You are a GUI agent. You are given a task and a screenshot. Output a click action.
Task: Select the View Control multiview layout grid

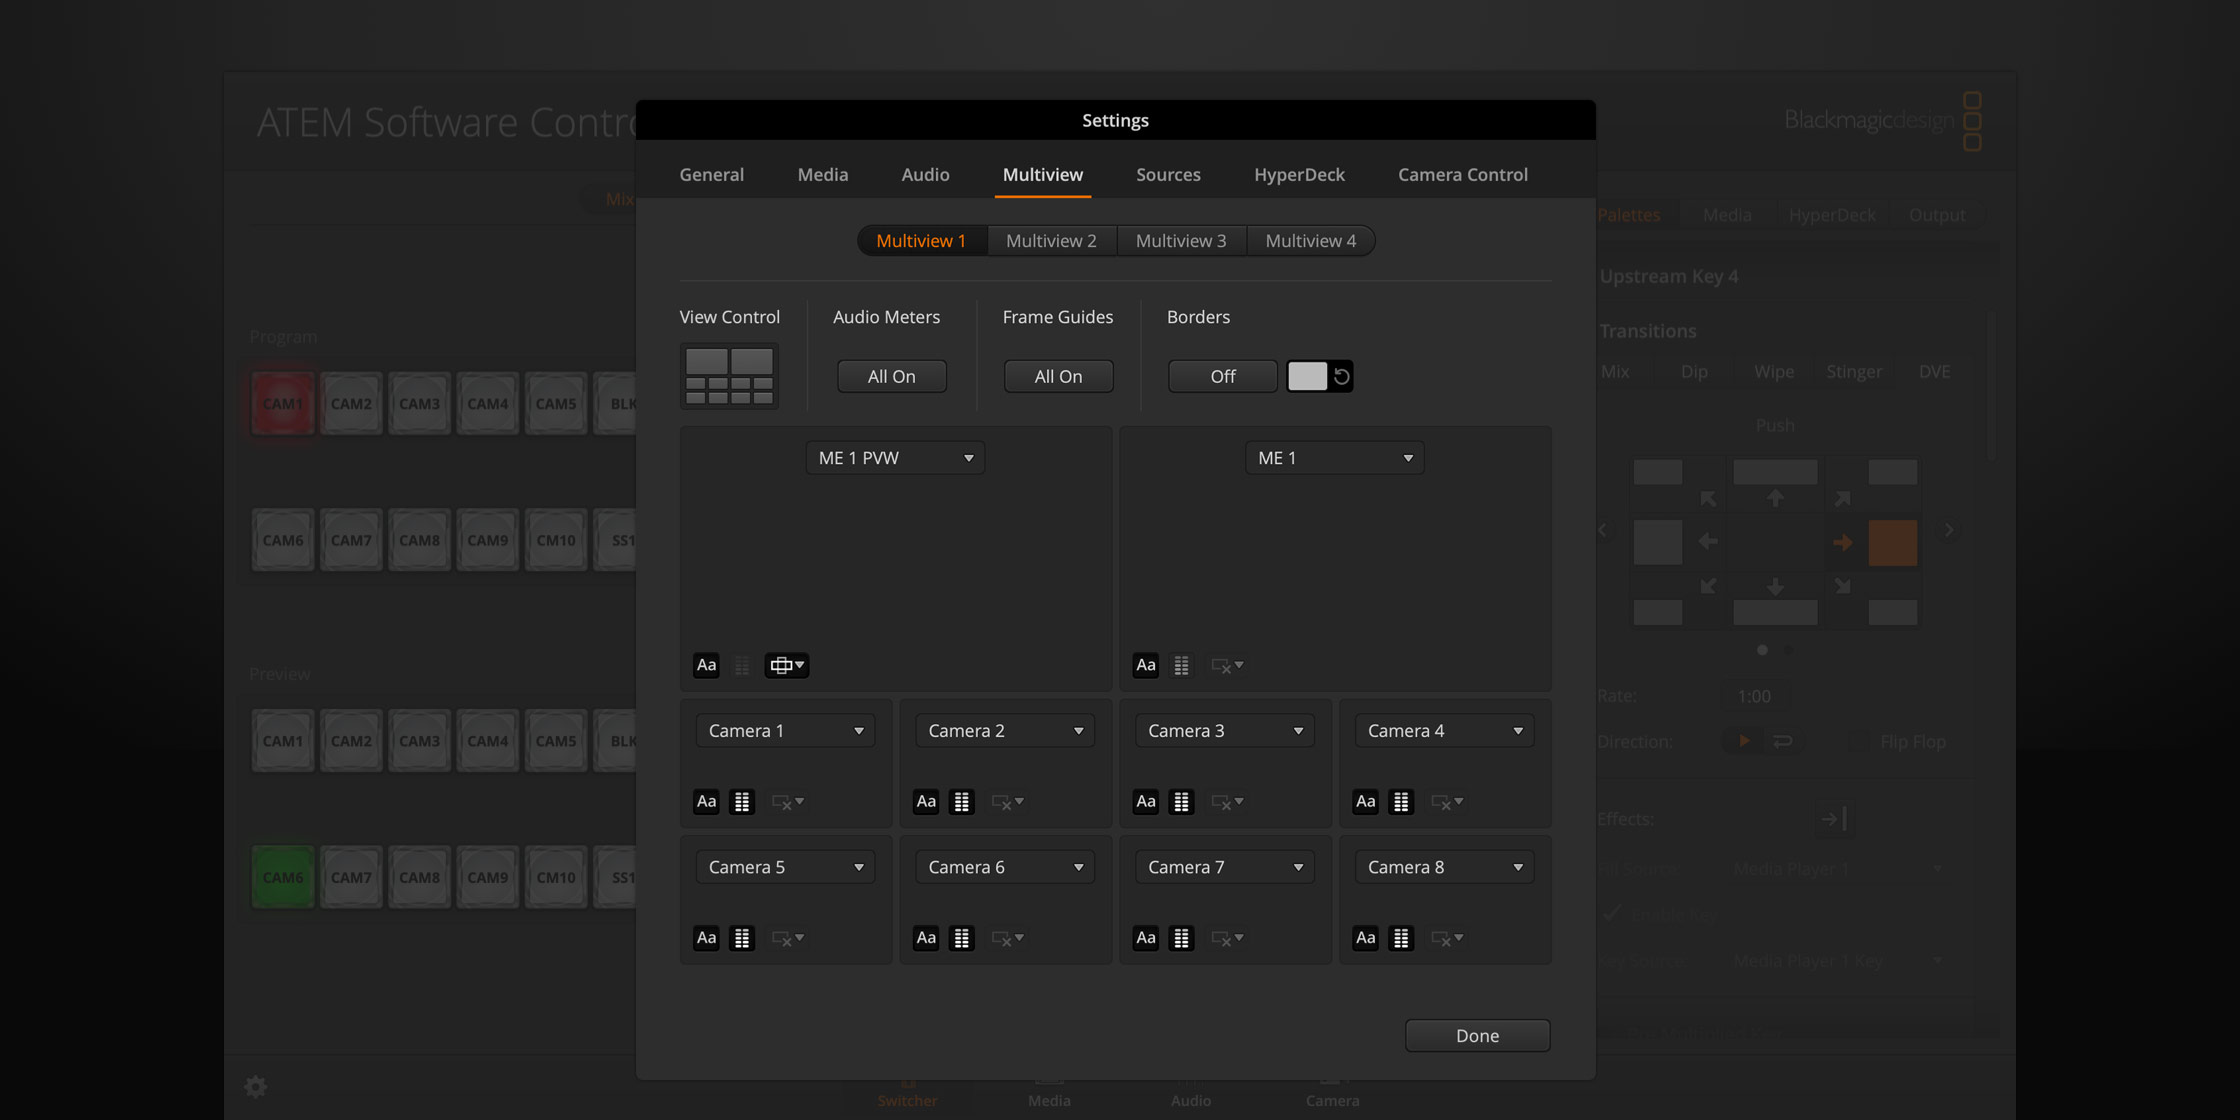coord(729,375)
